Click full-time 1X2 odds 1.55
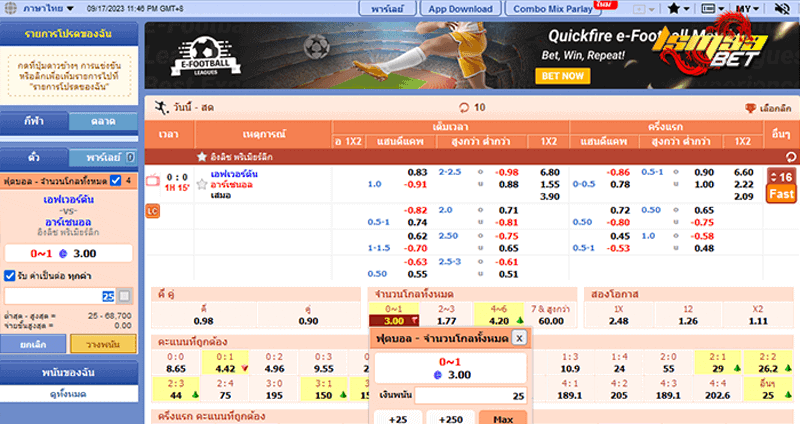This screenshot has width=800, height=424. click(x=549, y=184)
